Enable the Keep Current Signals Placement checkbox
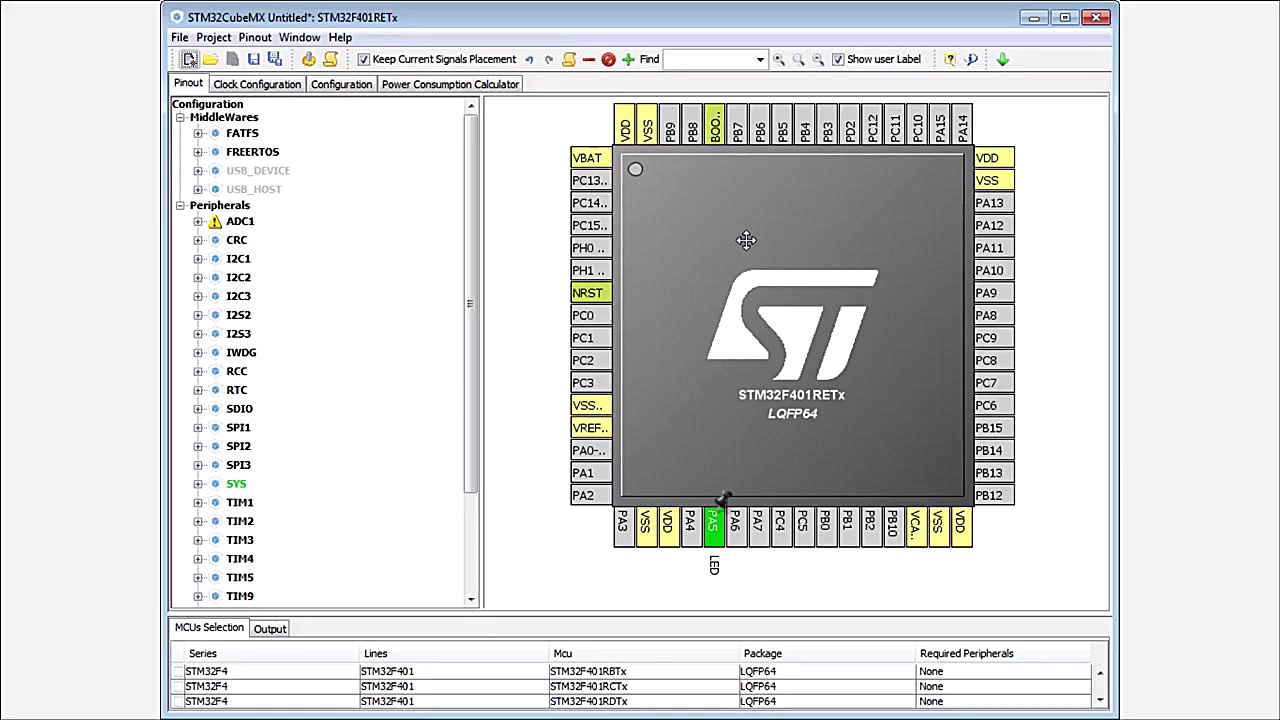This screenshot has width=1280, height=720. click(364, 59)
